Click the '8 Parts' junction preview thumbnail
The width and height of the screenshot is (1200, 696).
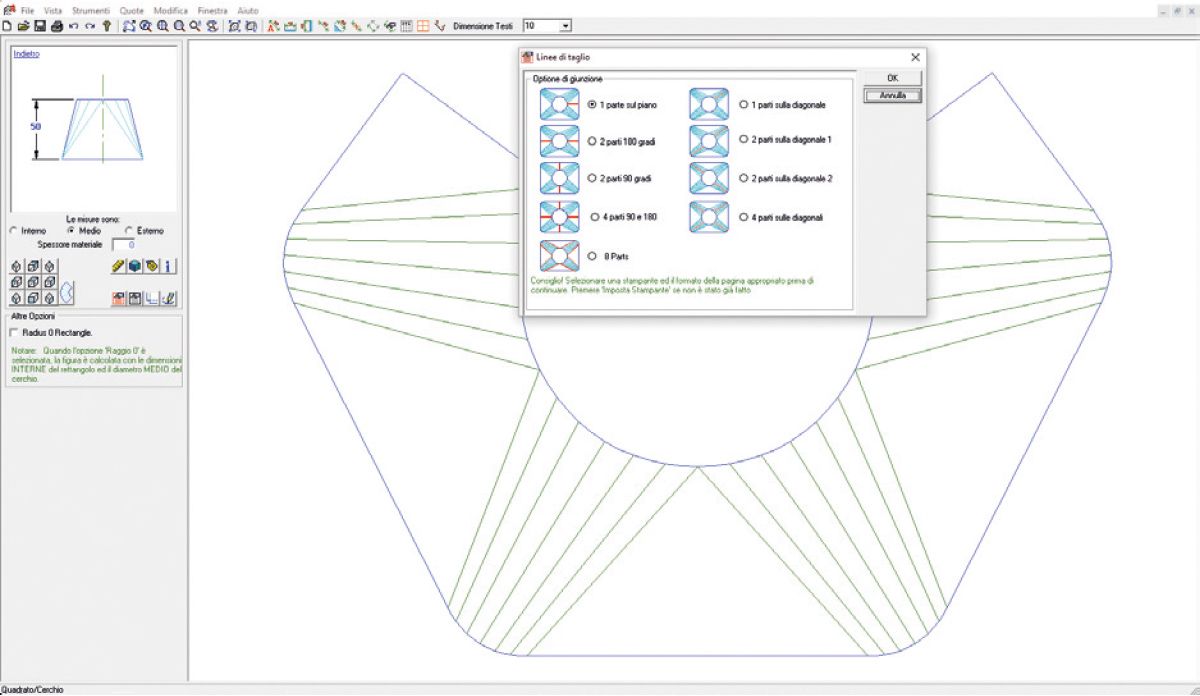(559, 255)
